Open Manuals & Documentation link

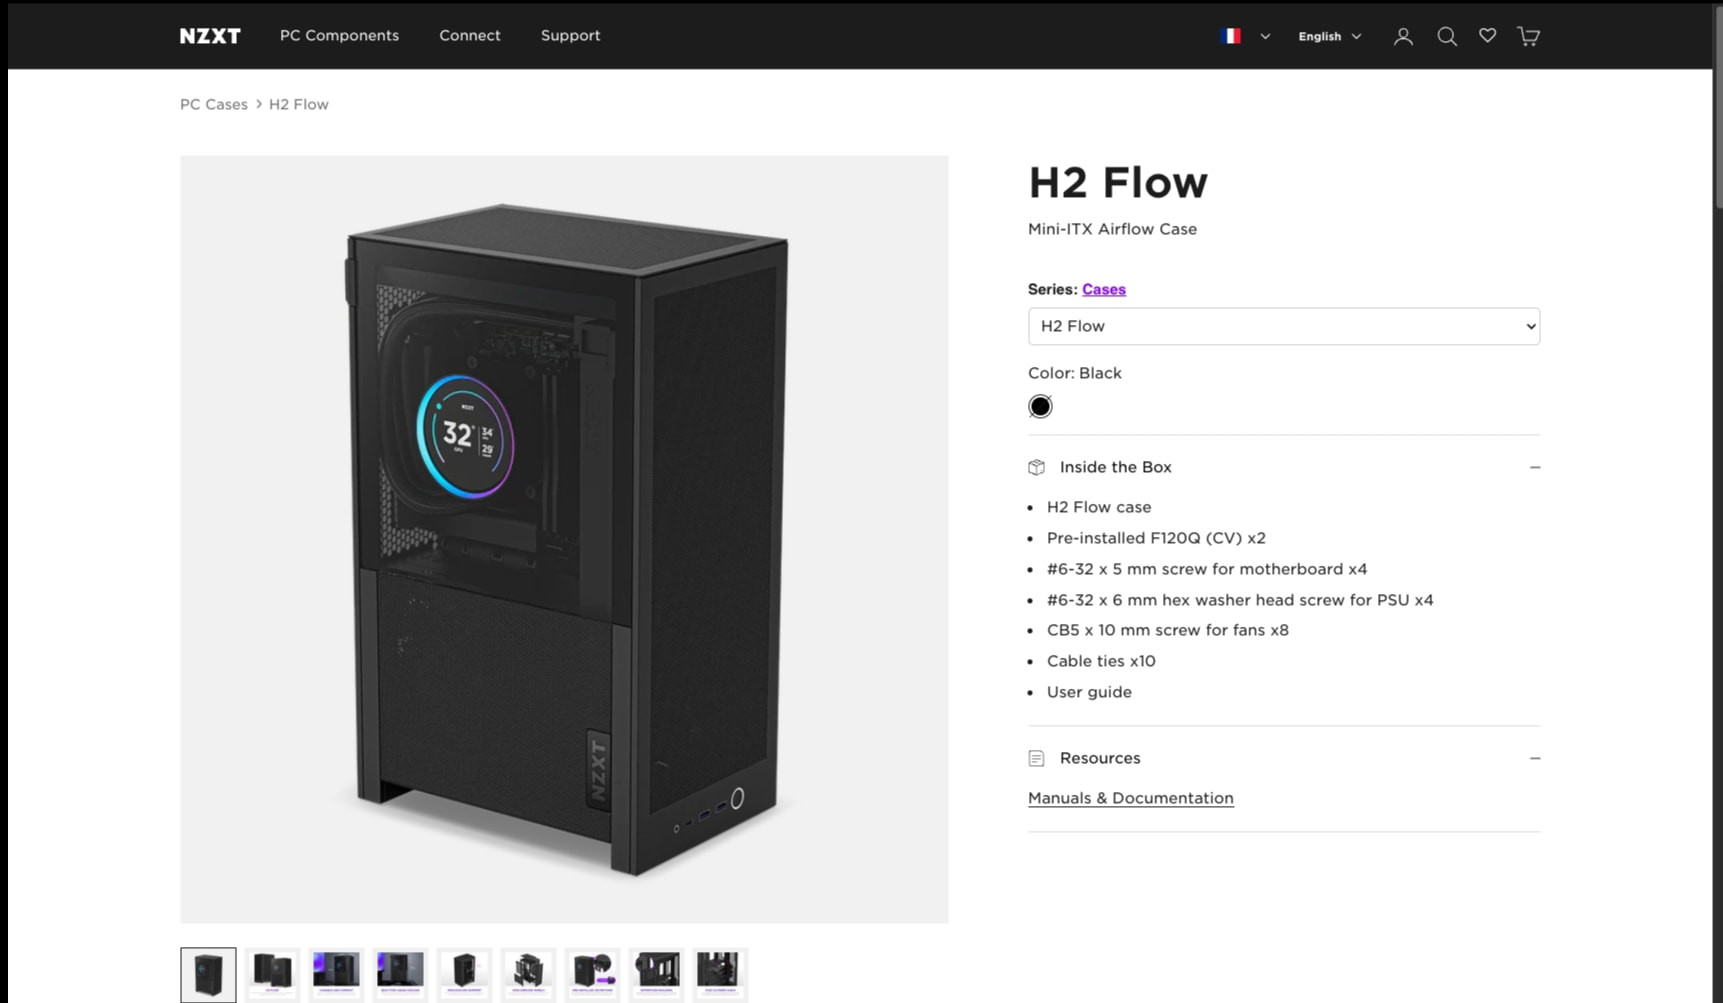(1131, 798)
